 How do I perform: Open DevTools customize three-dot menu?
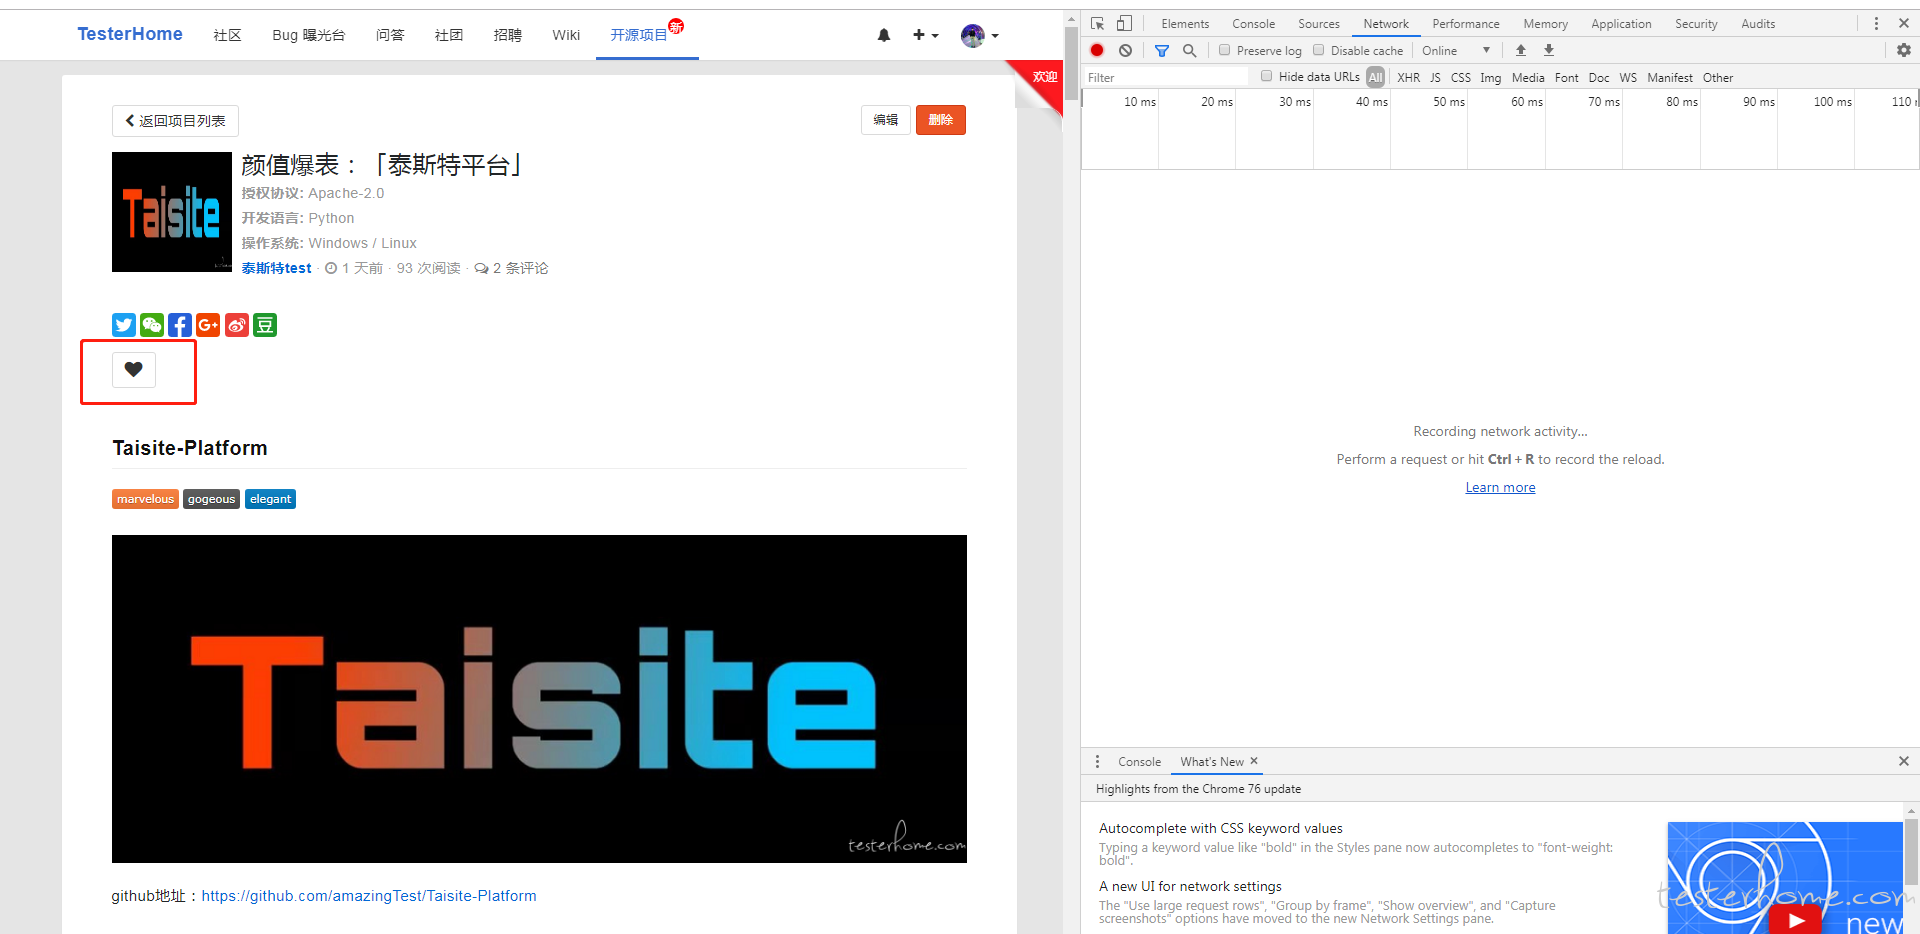(1876, 23)
